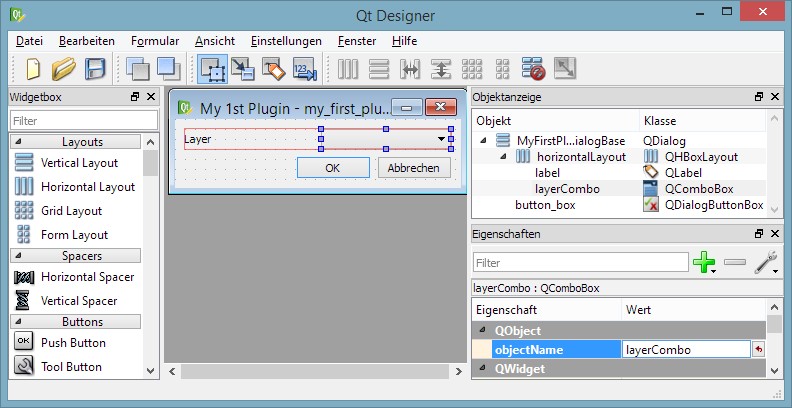Click the minus remove property icon
This screenshot has height=408, width=792.
click(735, 262)
